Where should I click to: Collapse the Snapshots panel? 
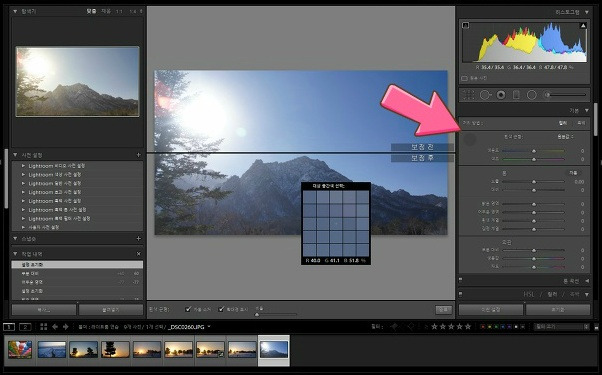tap(15, 238)
